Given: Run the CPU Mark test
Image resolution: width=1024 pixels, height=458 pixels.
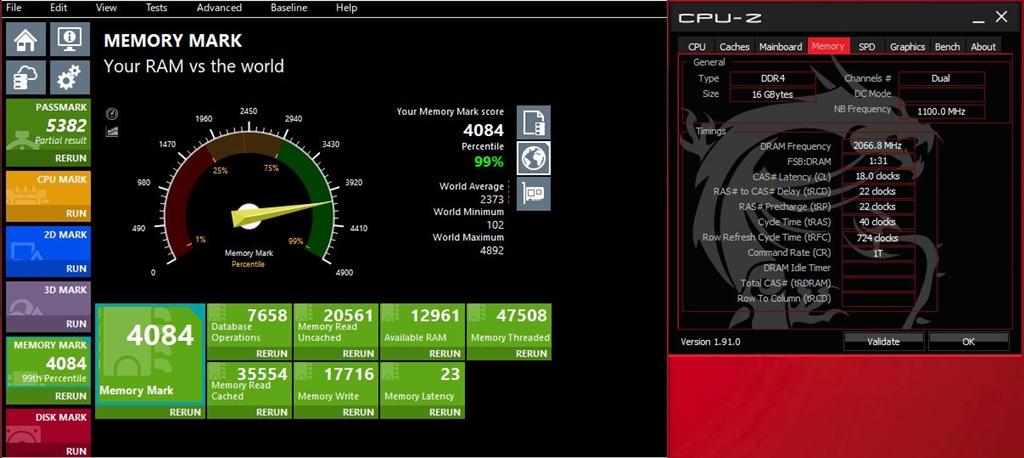Looking at the screenshot, I should 76,214.
